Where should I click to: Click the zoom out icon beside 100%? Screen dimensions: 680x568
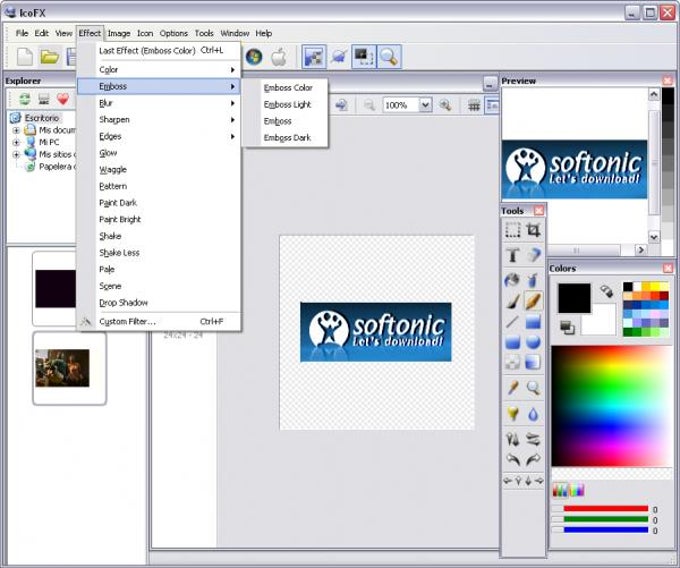tap(369, 105)
